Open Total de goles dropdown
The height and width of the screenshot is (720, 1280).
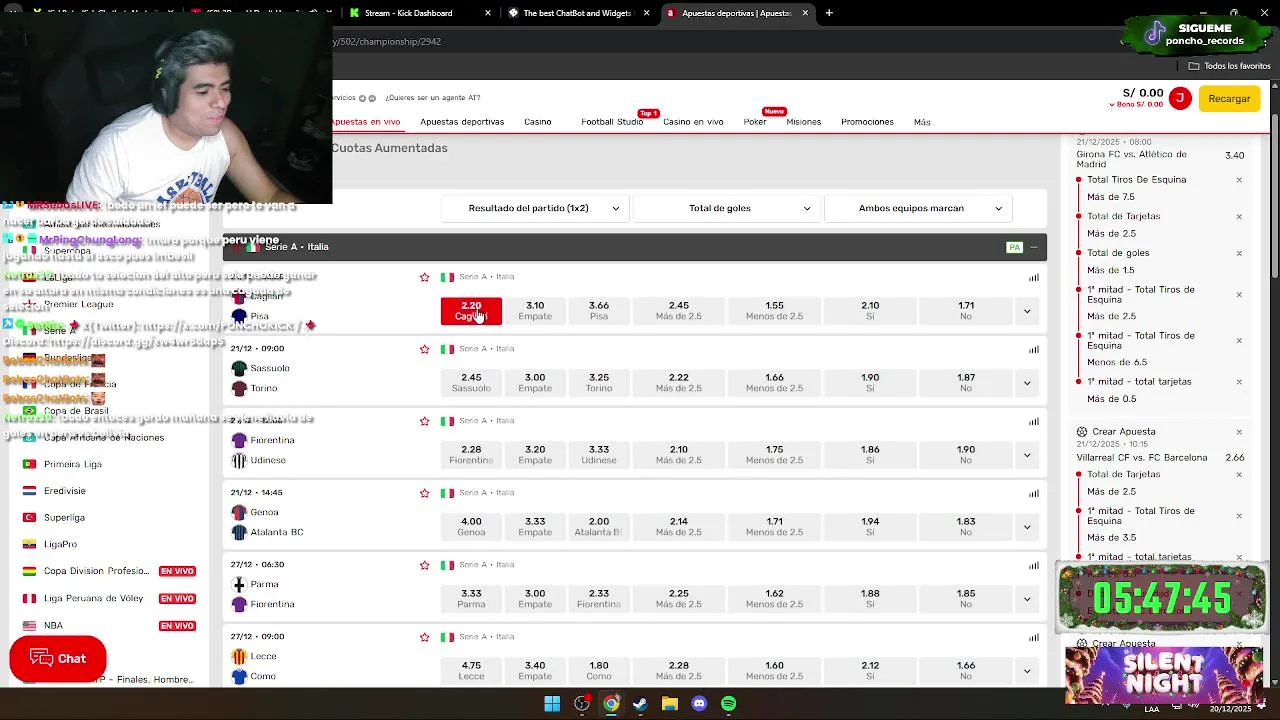click(727, 208)
